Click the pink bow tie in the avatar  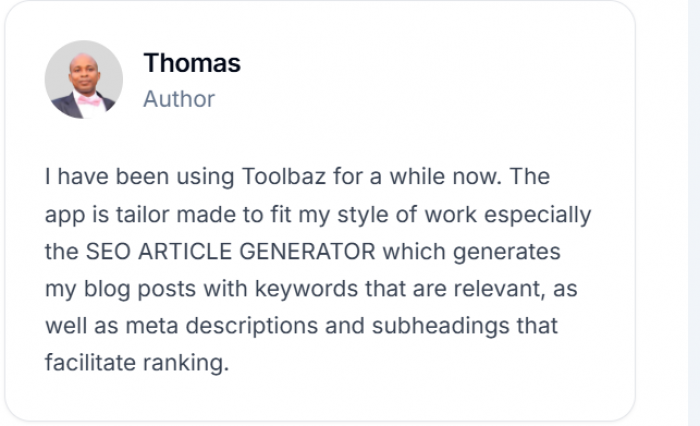pyautogui.click(x=90, y=101)
